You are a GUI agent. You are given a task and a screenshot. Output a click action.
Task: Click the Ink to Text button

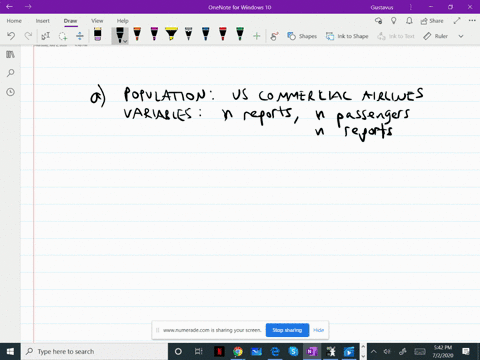point(396,36)
